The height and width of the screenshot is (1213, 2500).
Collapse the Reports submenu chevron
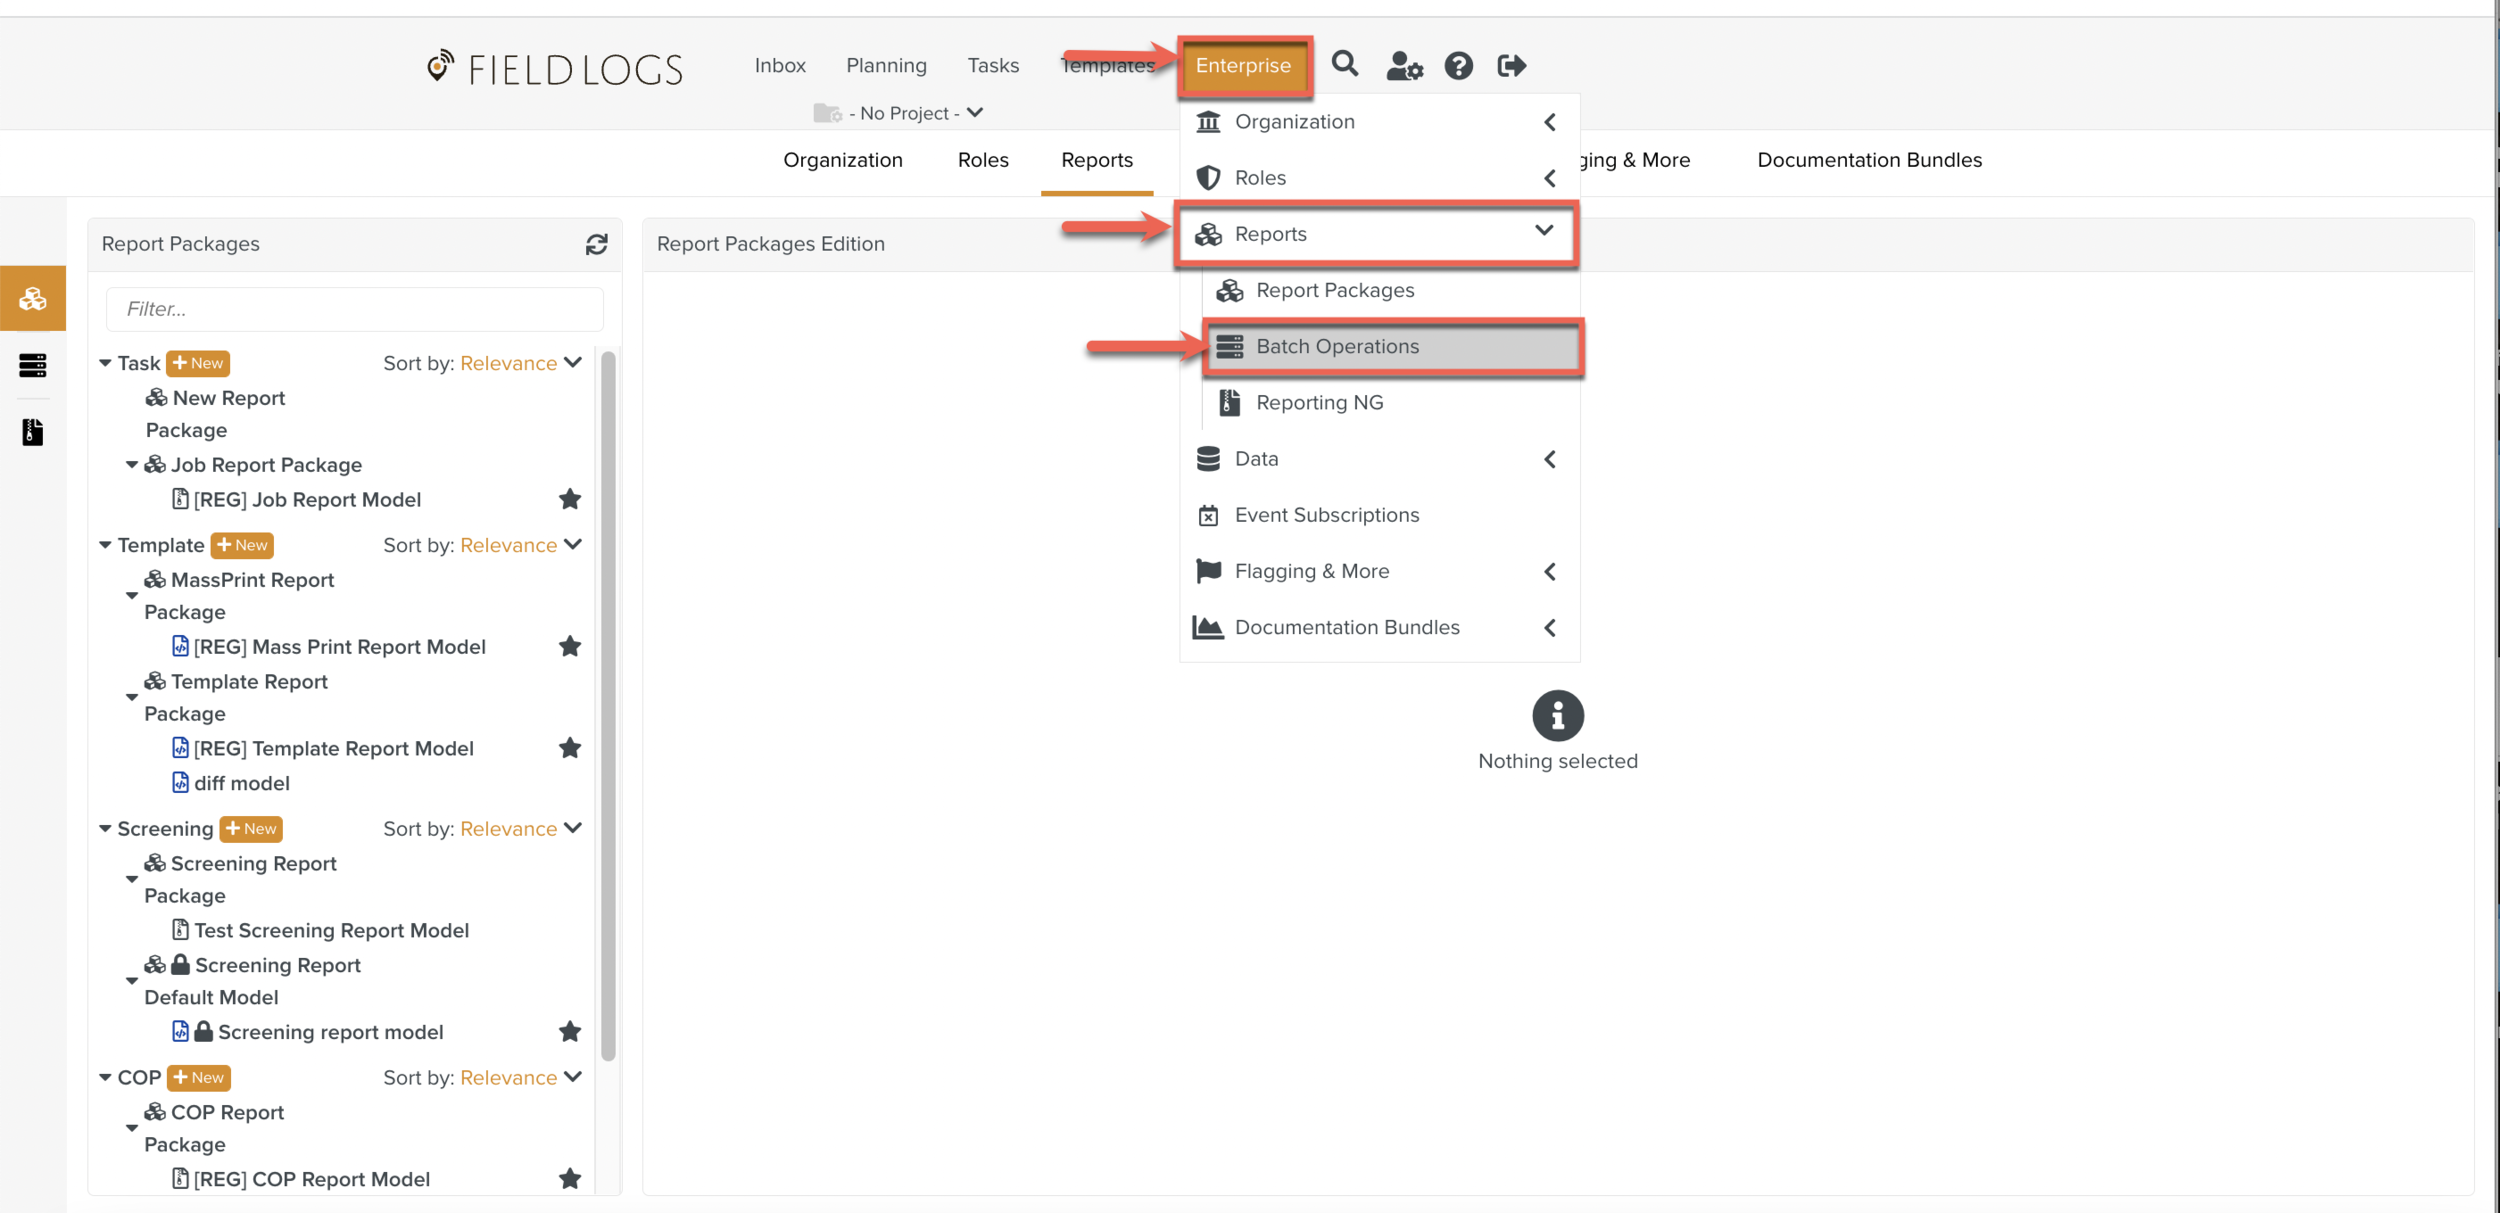tap(1545, 231)
